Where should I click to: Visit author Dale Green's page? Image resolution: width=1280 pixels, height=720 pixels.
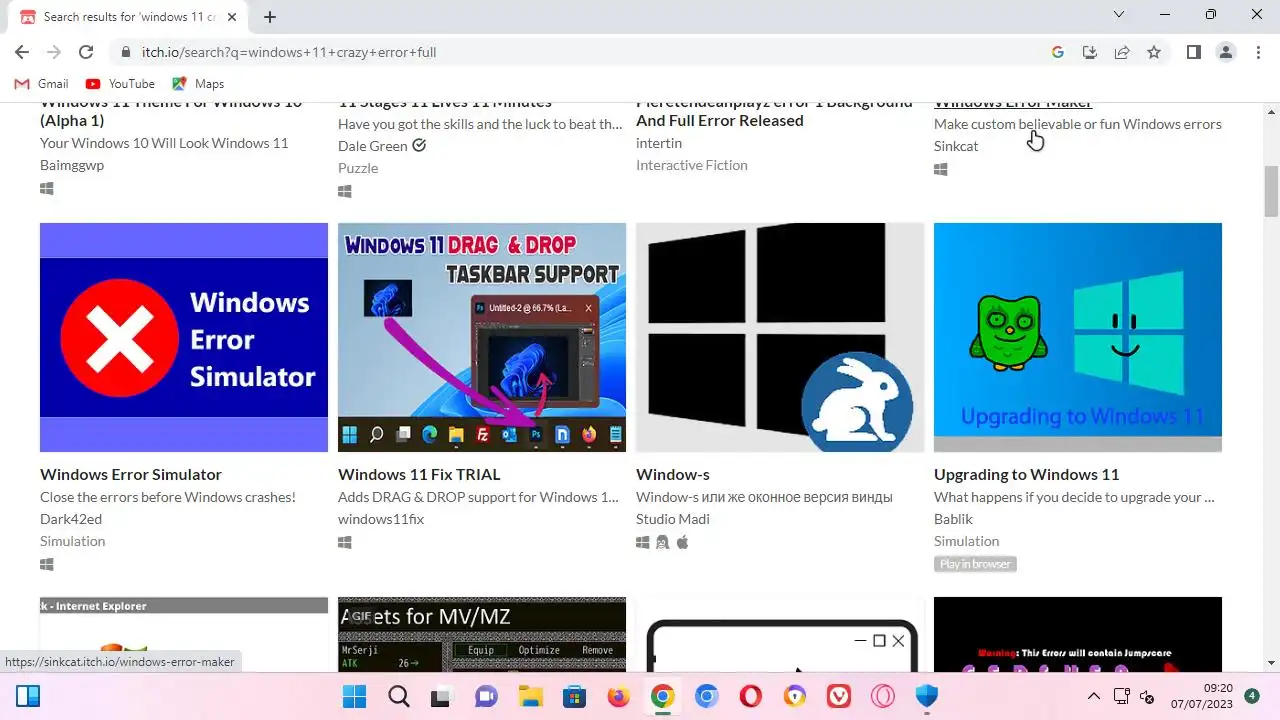(x=373, y=146)
